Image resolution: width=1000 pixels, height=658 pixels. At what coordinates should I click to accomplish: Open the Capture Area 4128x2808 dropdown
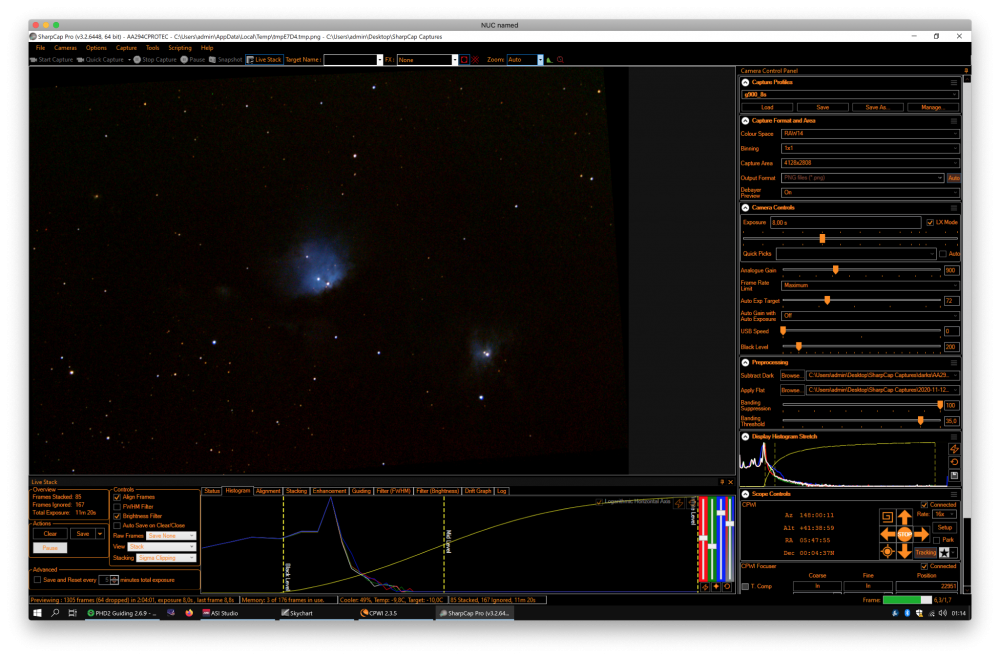pyautogui.click(x=870, y=163)
